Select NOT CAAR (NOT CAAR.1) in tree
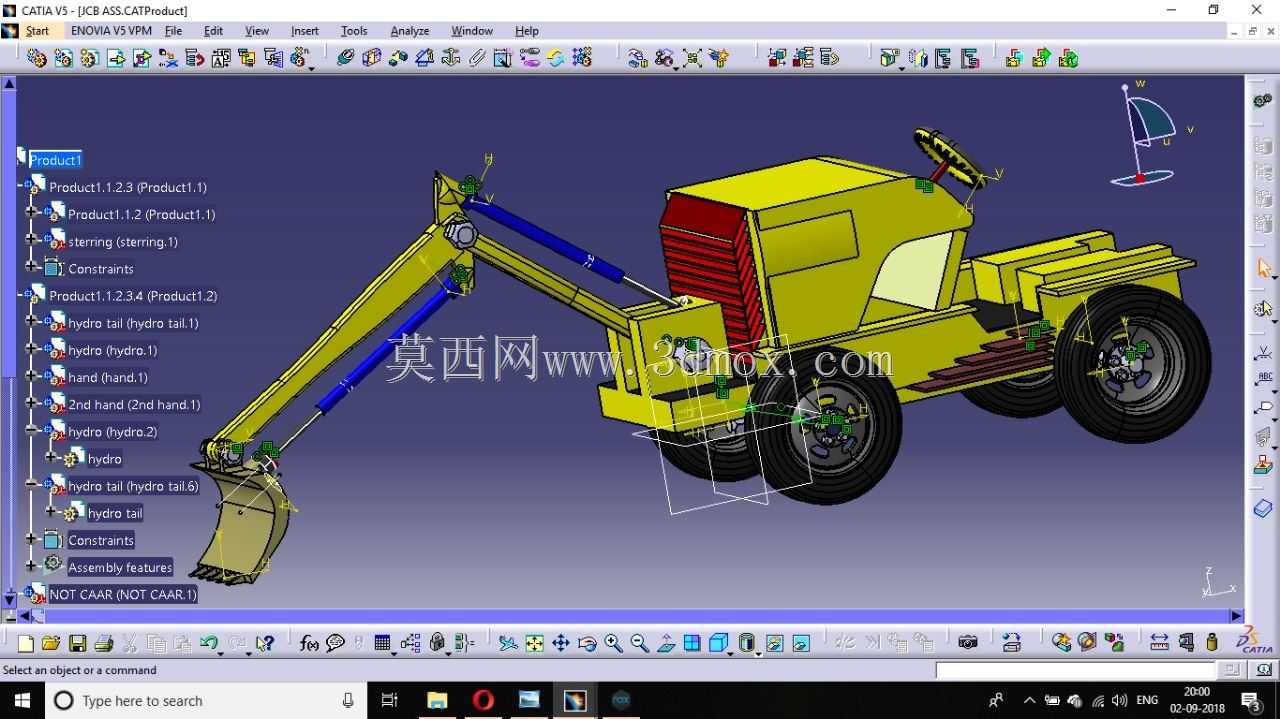The width and height of the screenshot is (1280, 719). [123, 595]
